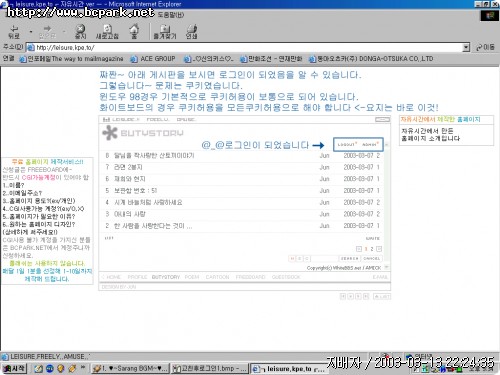Open post 5 보관함 번호 : 51

coord(135,190)
